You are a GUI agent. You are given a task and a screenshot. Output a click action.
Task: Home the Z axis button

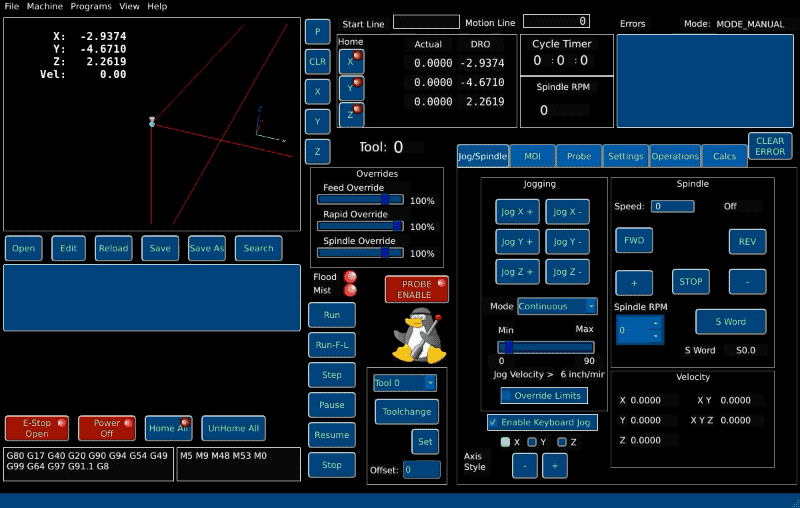click(x=351, y=115)
